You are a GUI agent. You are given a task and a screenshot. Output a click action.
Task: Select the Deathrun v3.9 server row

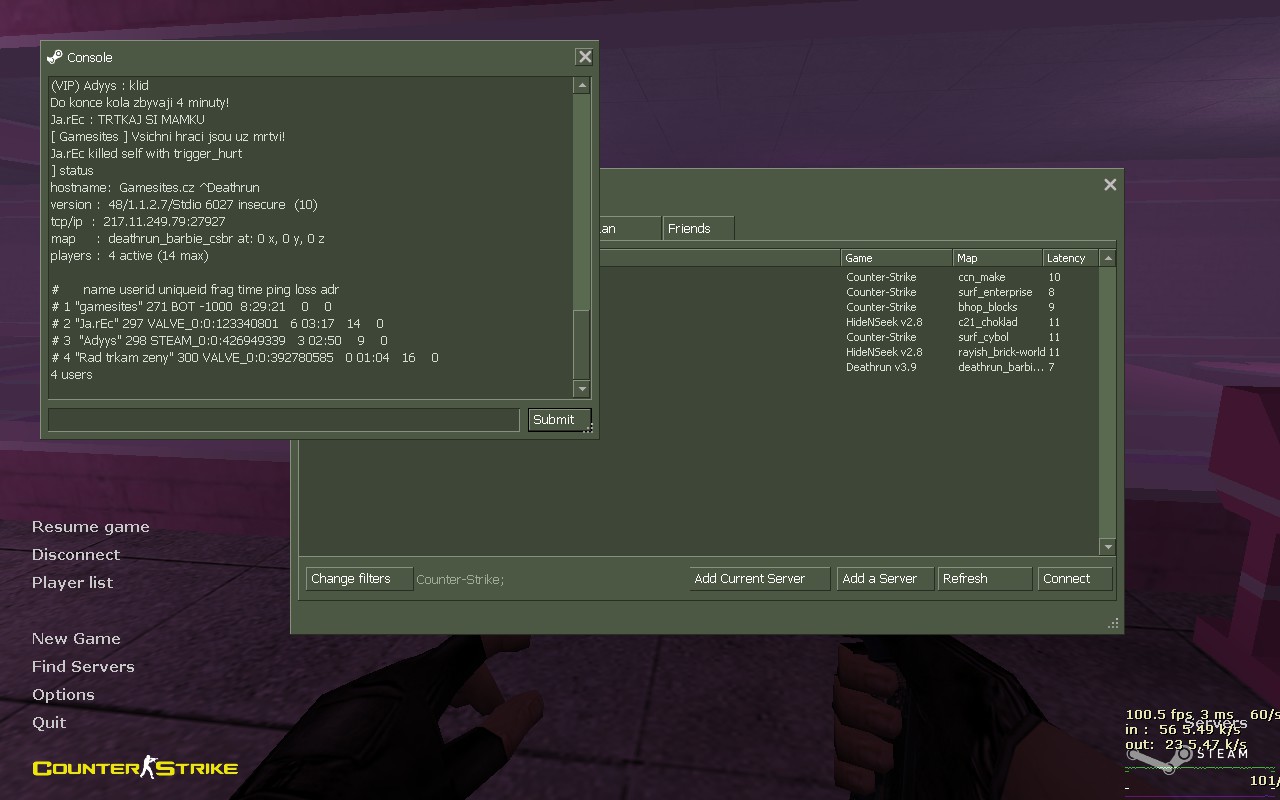(849, 367)
